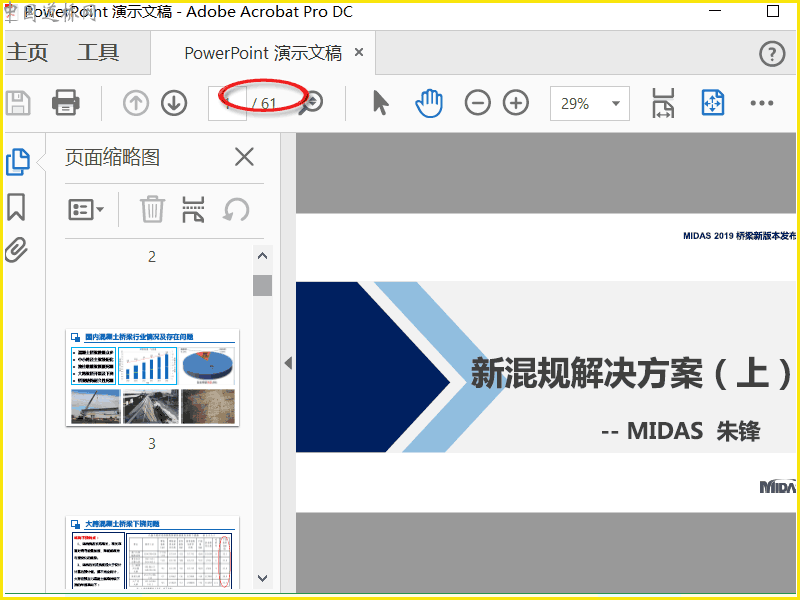Select PowerPoint 演示文稿 document tab
Image resolution: width=800 pixels, height=600 pixels.
pos(263,53)
